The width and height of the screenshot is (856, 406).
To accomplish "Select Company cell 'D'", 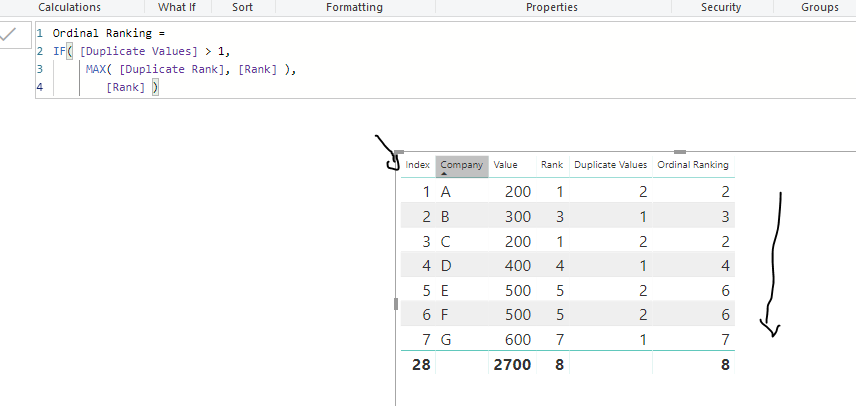I will pos(446,266).
